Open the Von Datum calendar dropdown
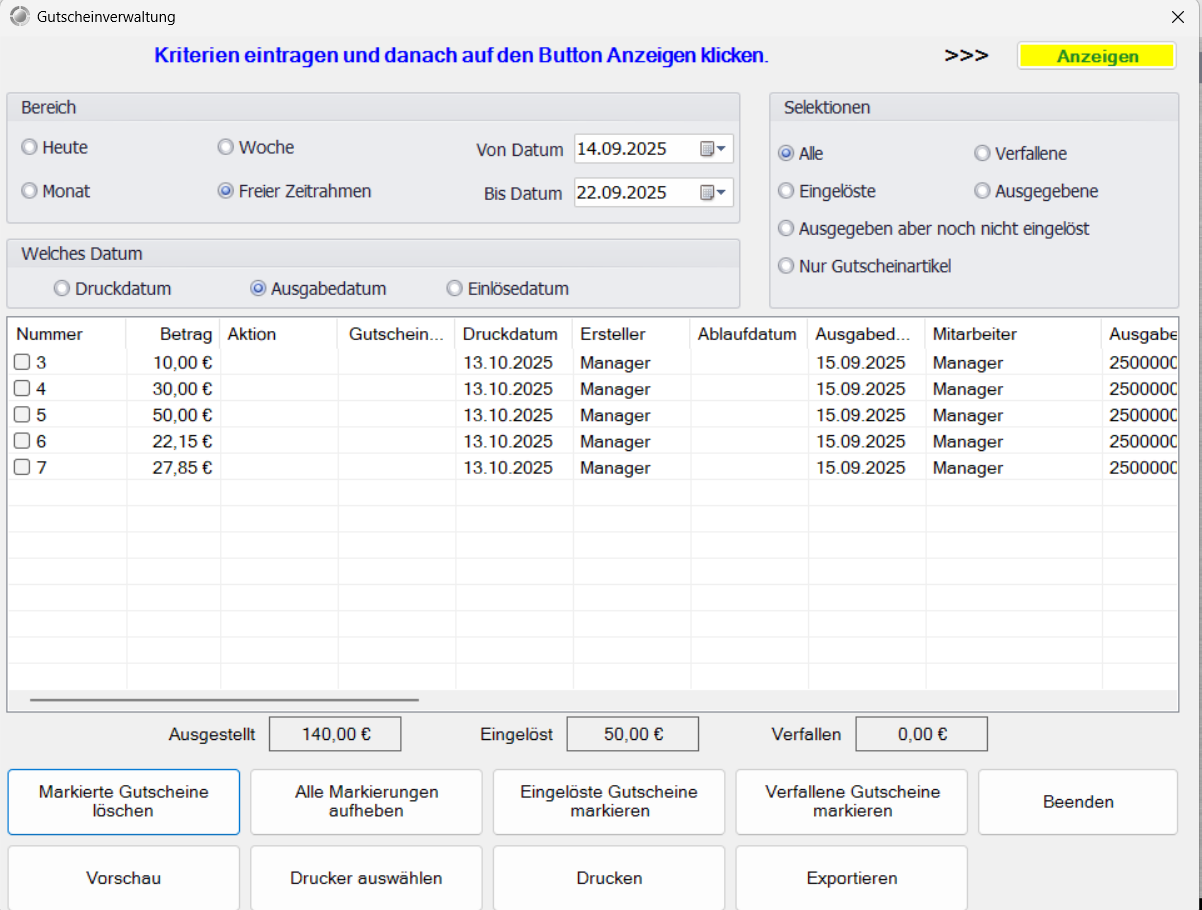Screen dimensions: 1202x910 coord(714,150)
